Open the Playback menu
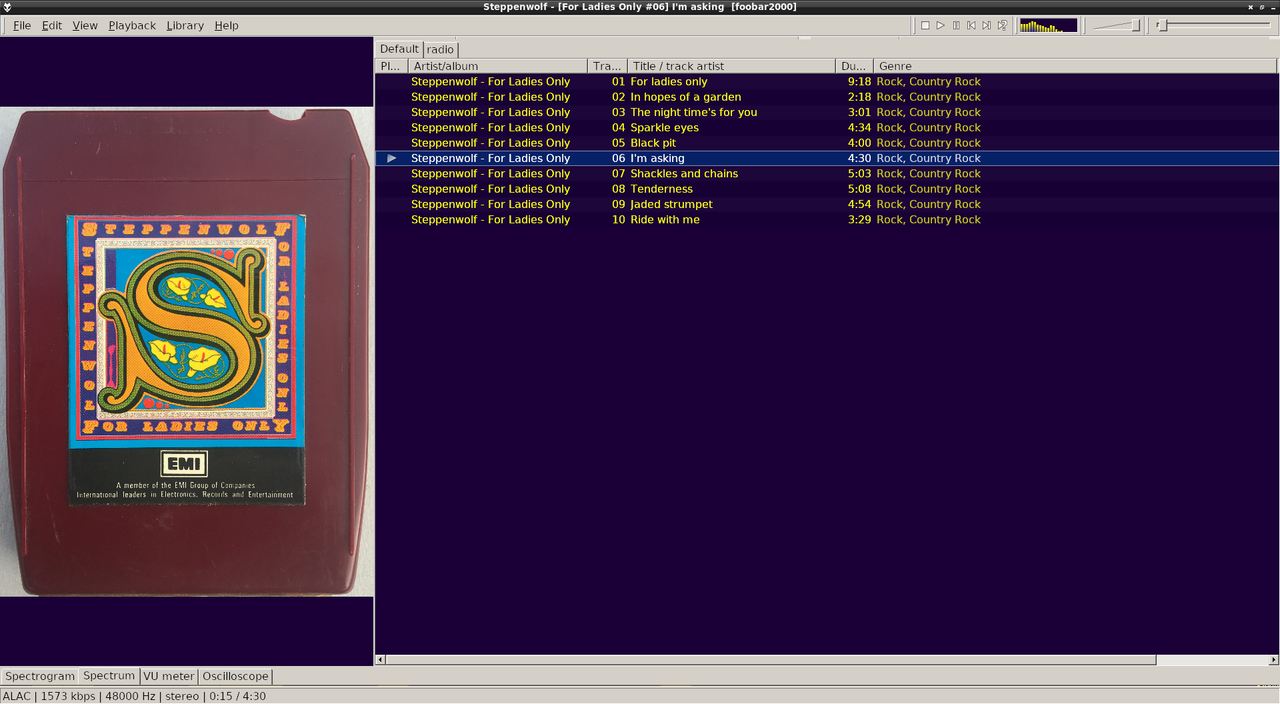 132,25
